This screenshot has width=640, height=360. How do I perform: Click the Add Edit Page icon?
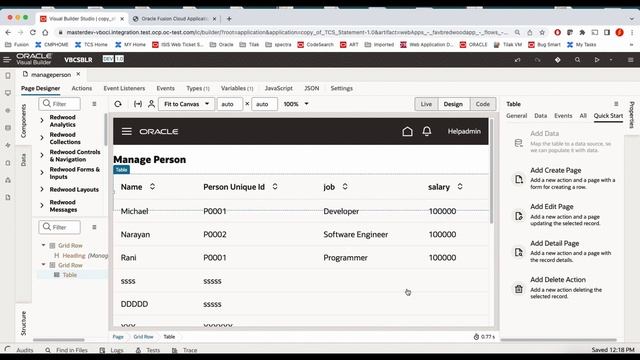518,216
